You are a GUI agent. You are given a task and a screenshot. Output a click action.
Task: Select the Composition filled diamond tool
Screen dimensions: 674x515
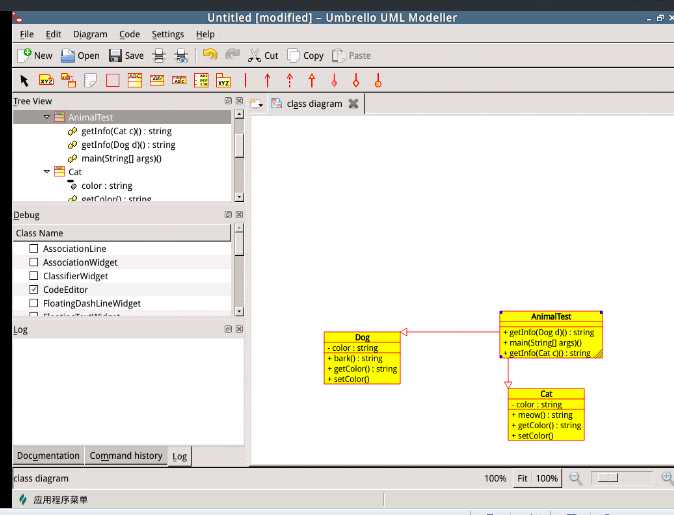pos(334,80)
